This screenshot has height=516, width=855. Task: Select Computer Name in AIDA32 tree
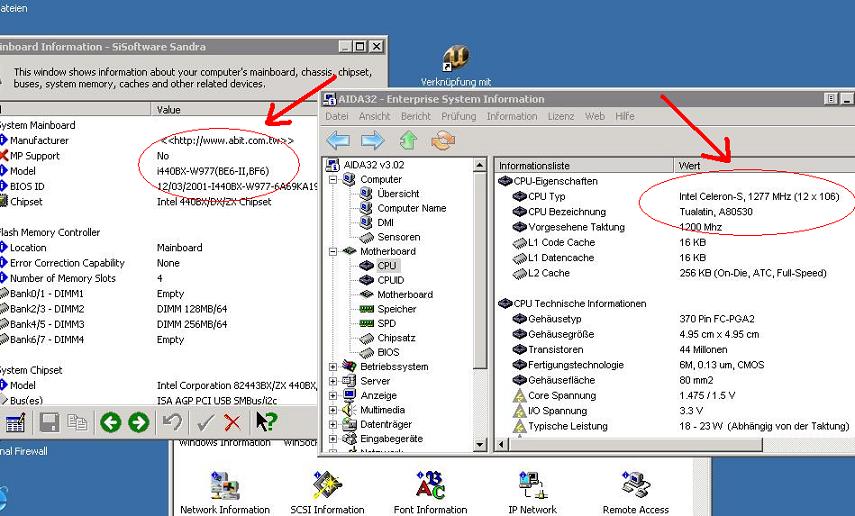(x=412, y=208)
